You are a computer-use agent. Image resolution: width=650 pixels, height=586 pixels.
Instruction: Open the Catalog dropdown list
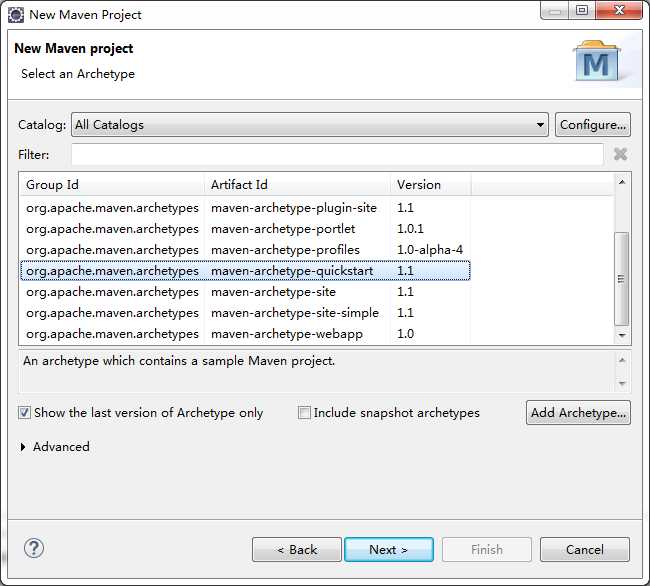coord(310,124)
